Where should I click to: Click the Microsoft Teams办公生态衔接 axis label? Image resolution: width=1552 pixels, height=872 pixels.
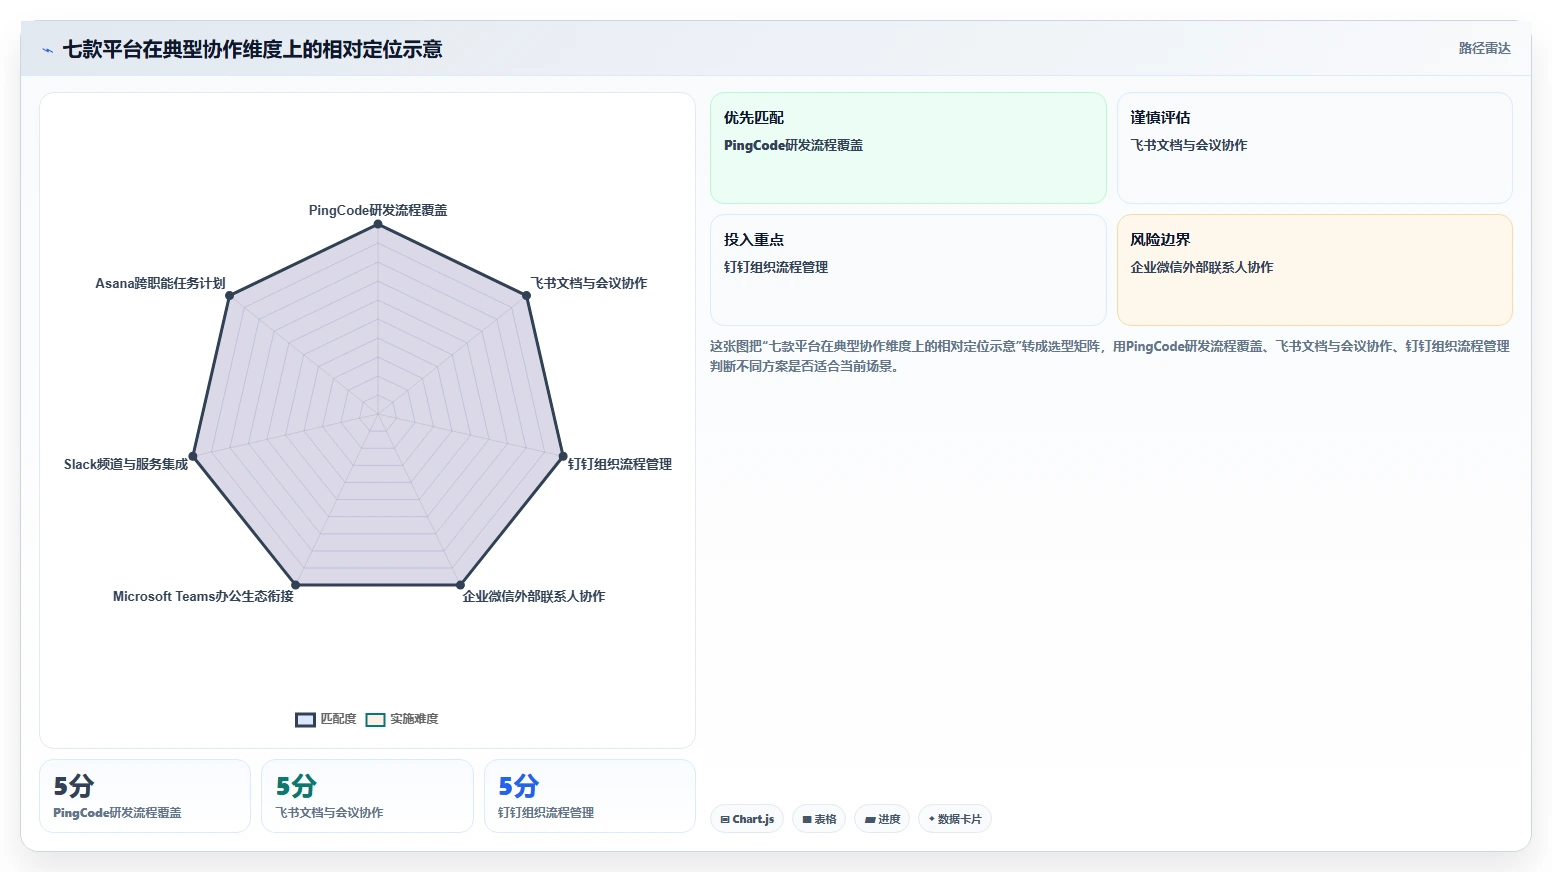point(203,596)
